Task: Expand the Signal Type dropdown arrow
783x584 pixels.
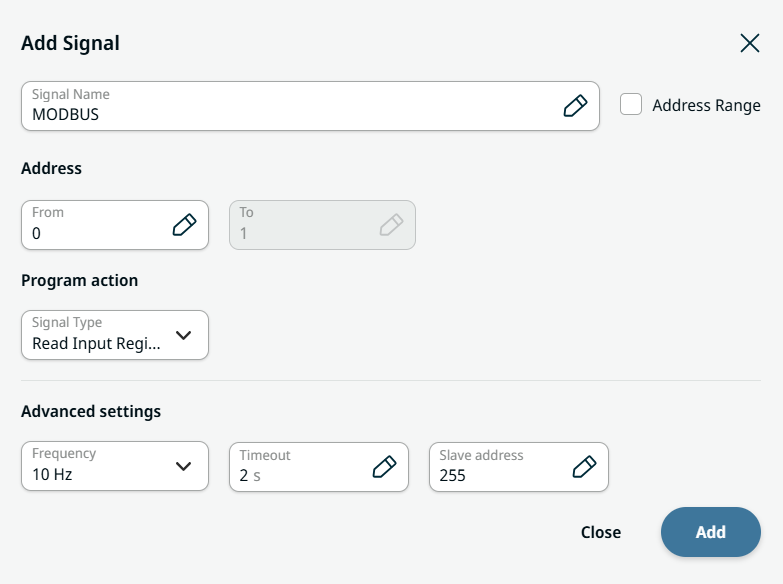Action: 183,335
